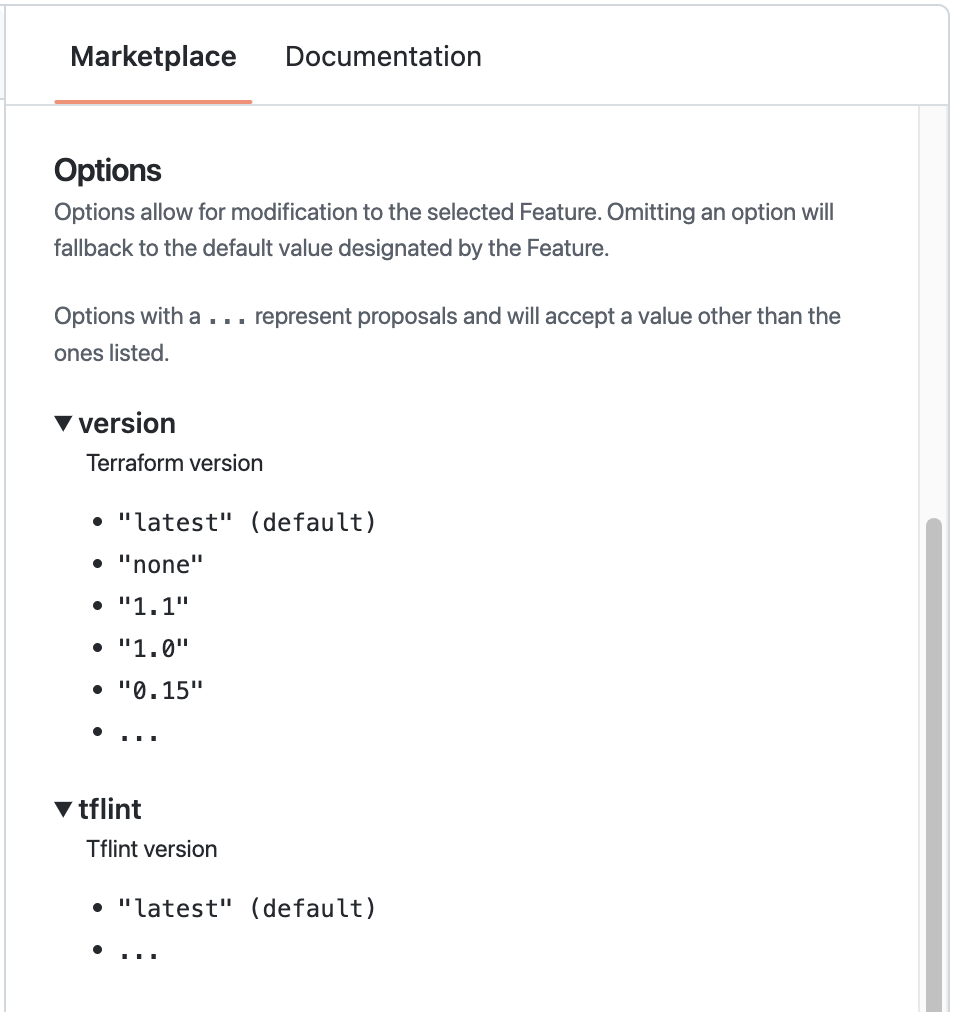
Task: Click the Terraform version description text
Action: pyautogui.click(x=174, y=463)
